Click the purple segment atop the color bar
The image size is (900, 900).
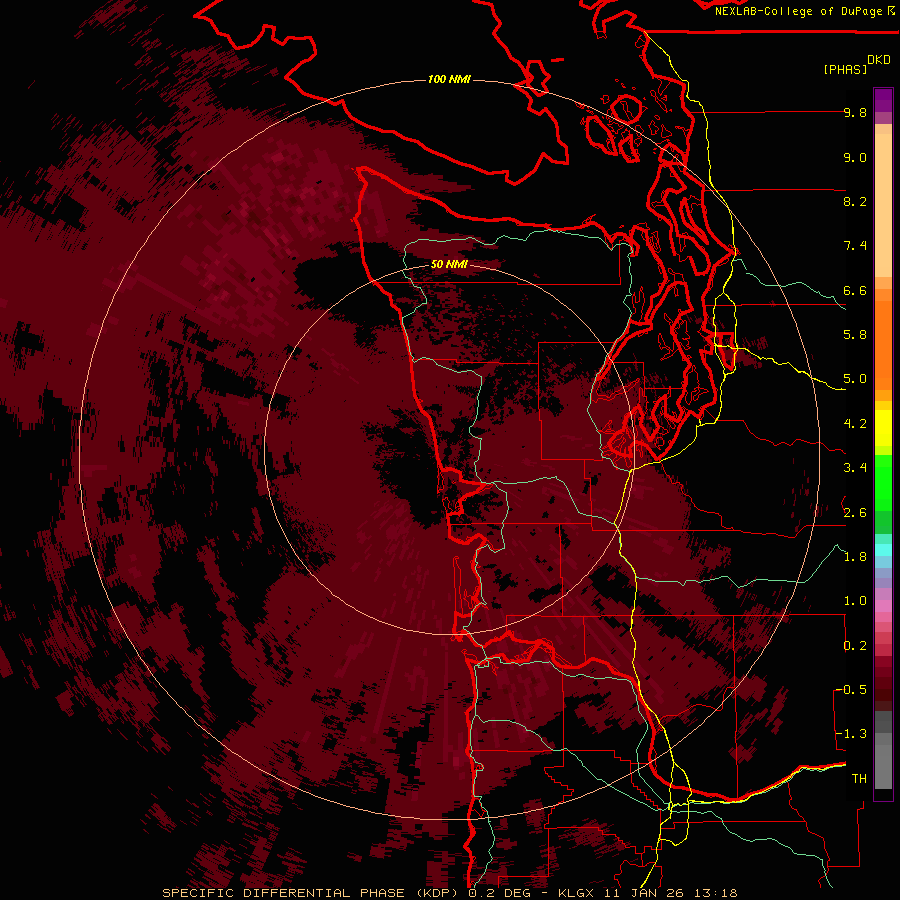pyautogui.click(x=883, y=100)
